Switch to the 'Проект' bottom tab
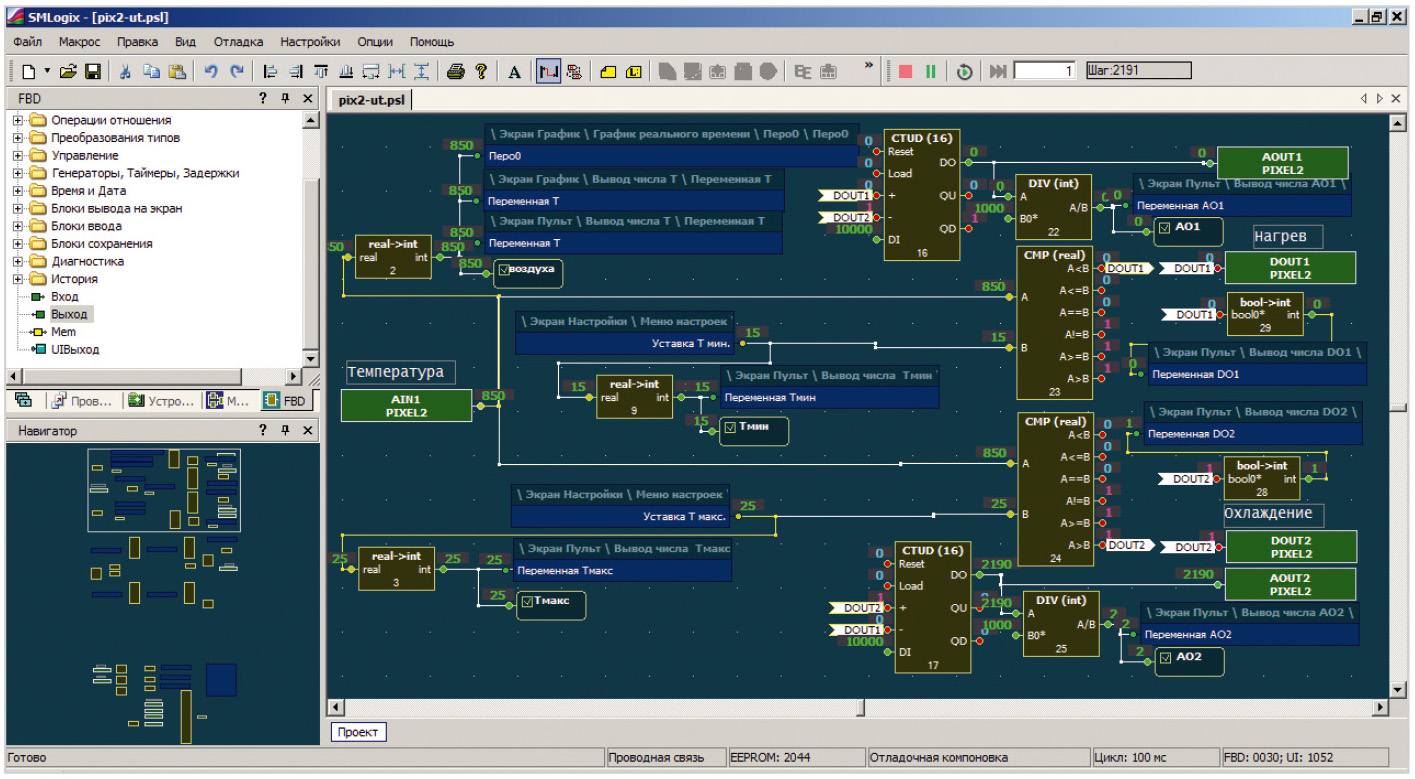This screenshot has width=1415, height=779. tap(357, 732)
